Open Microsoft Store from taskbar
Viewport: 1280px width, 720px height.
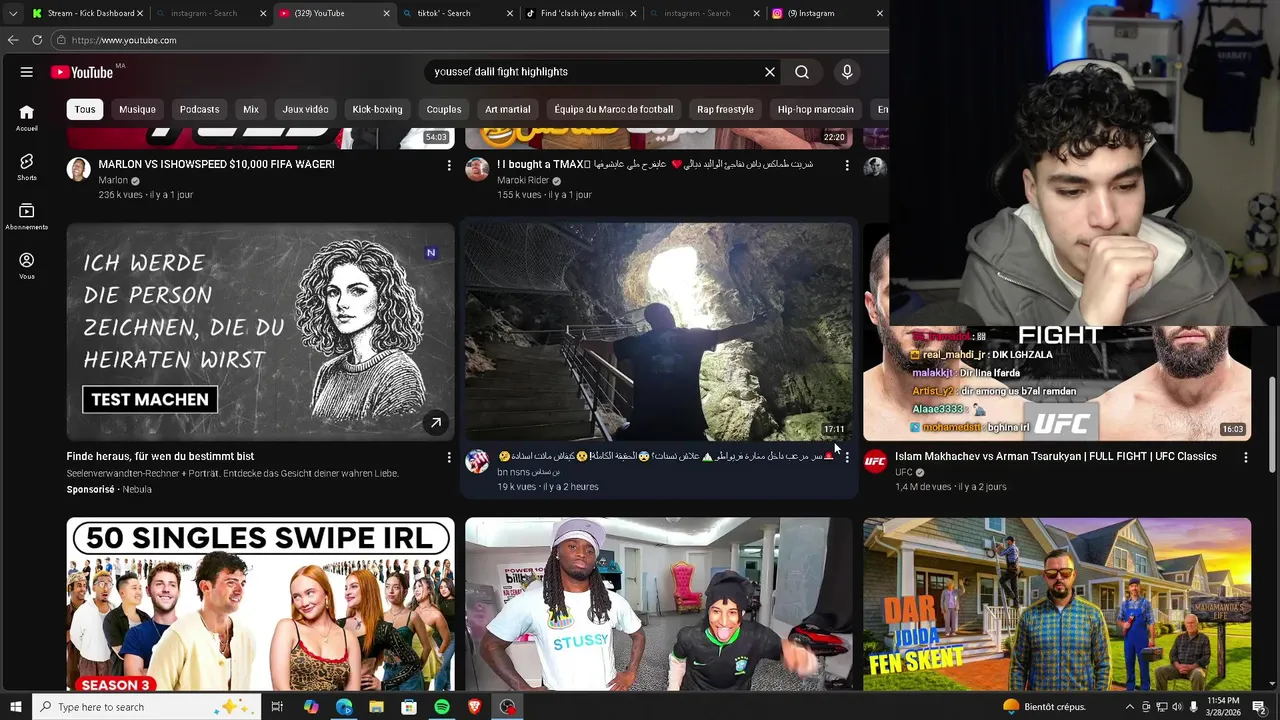click(409, 707)
